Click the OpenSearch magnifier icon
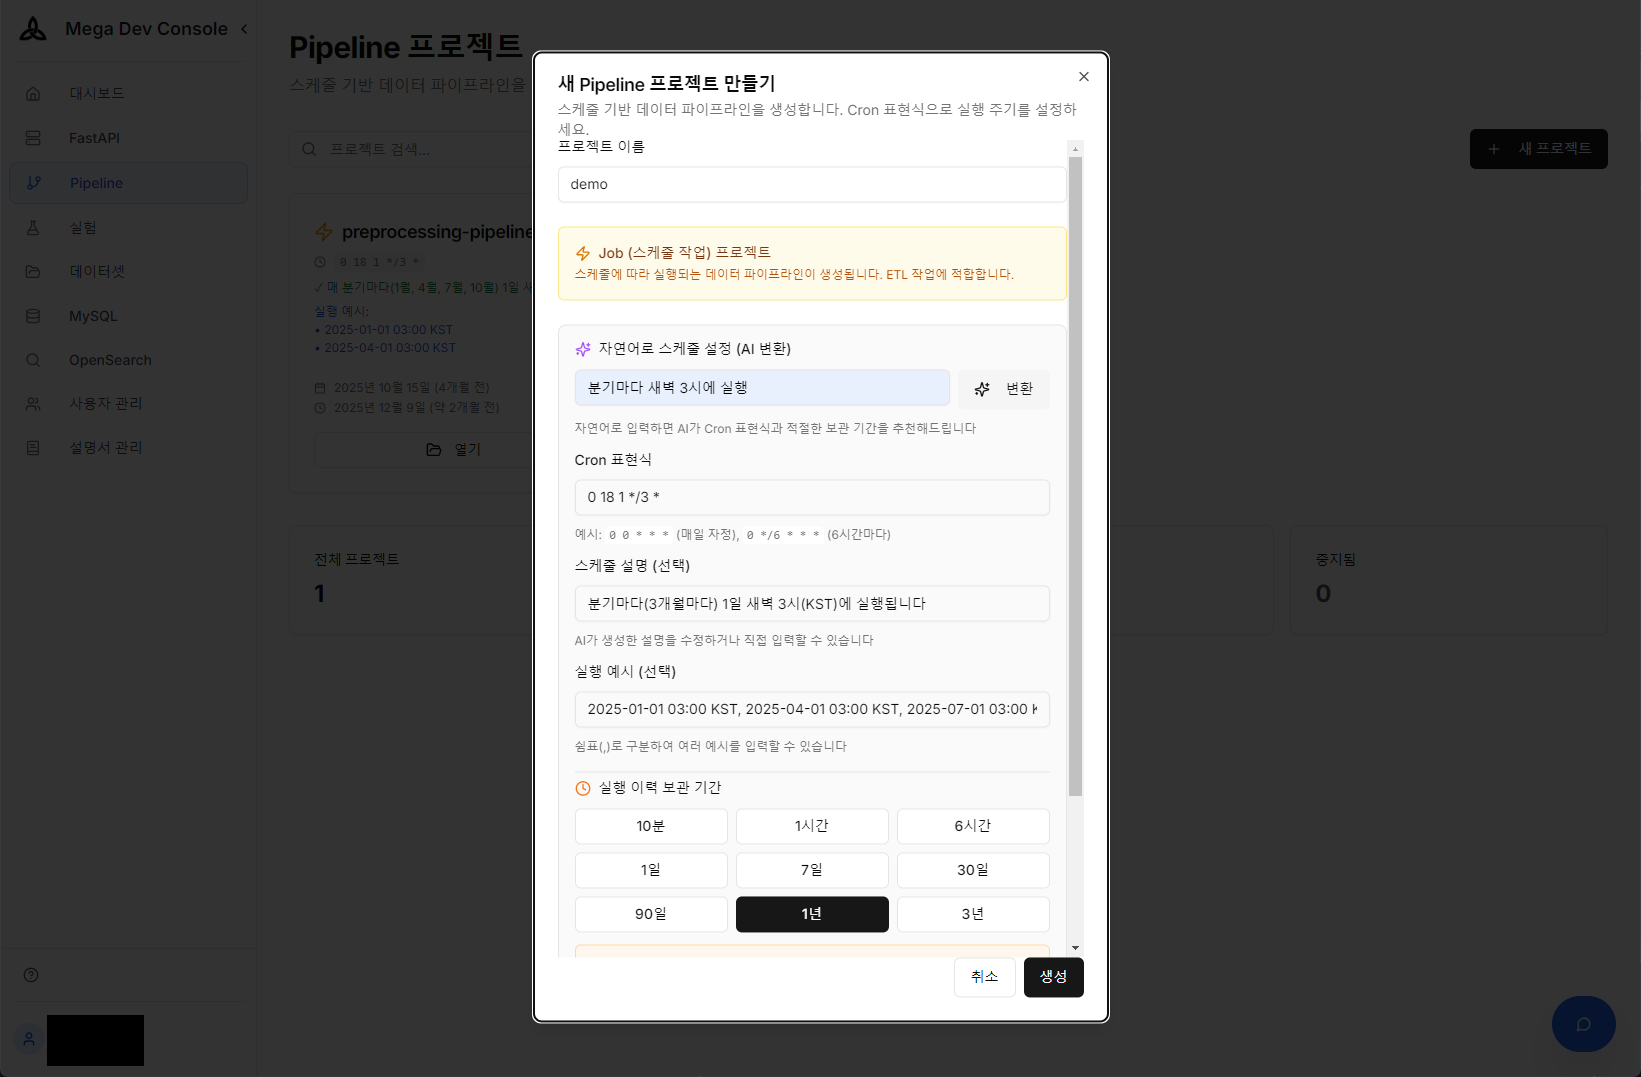This screenshot has height=1077, width=1641. pyautogui.click(x=33, y=360)
